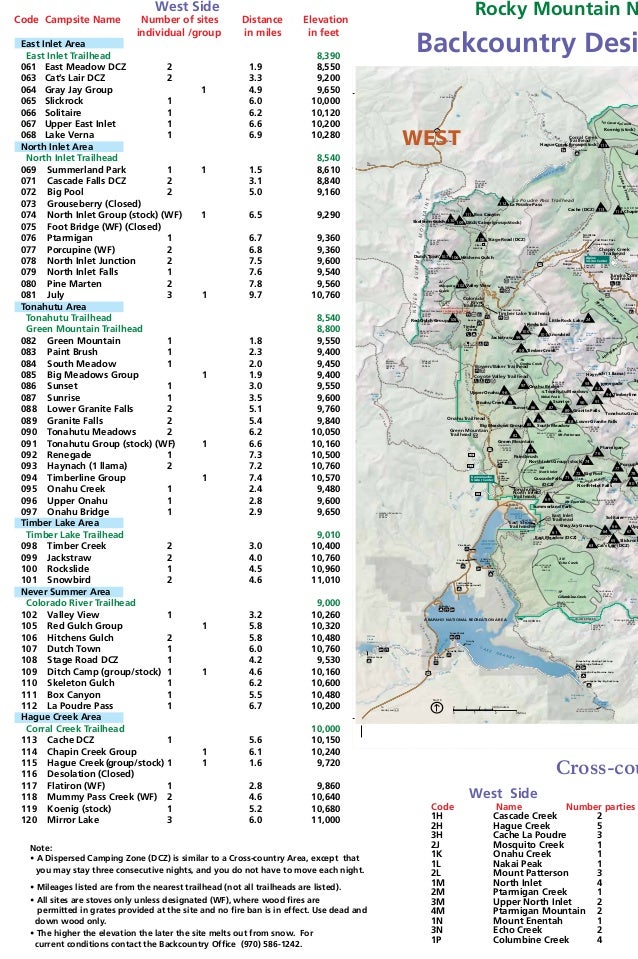Select the 'Valley View' campsite entry

click(x=73, y=615)
